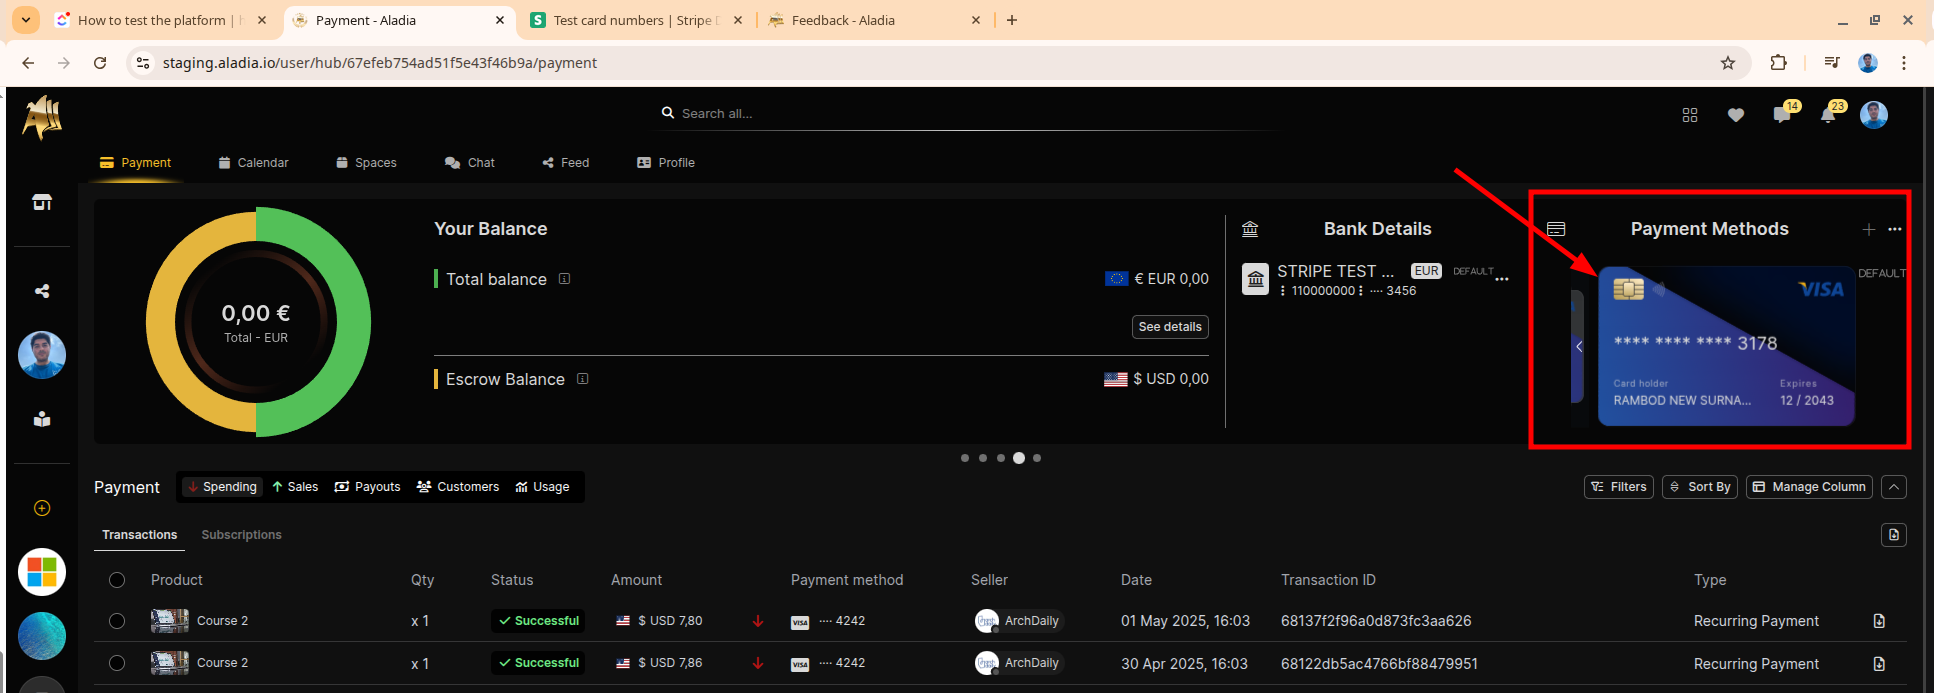This screenshot has width=1934, height=693.
Task: Click the export document icon above table
Action: [1894, 535]
